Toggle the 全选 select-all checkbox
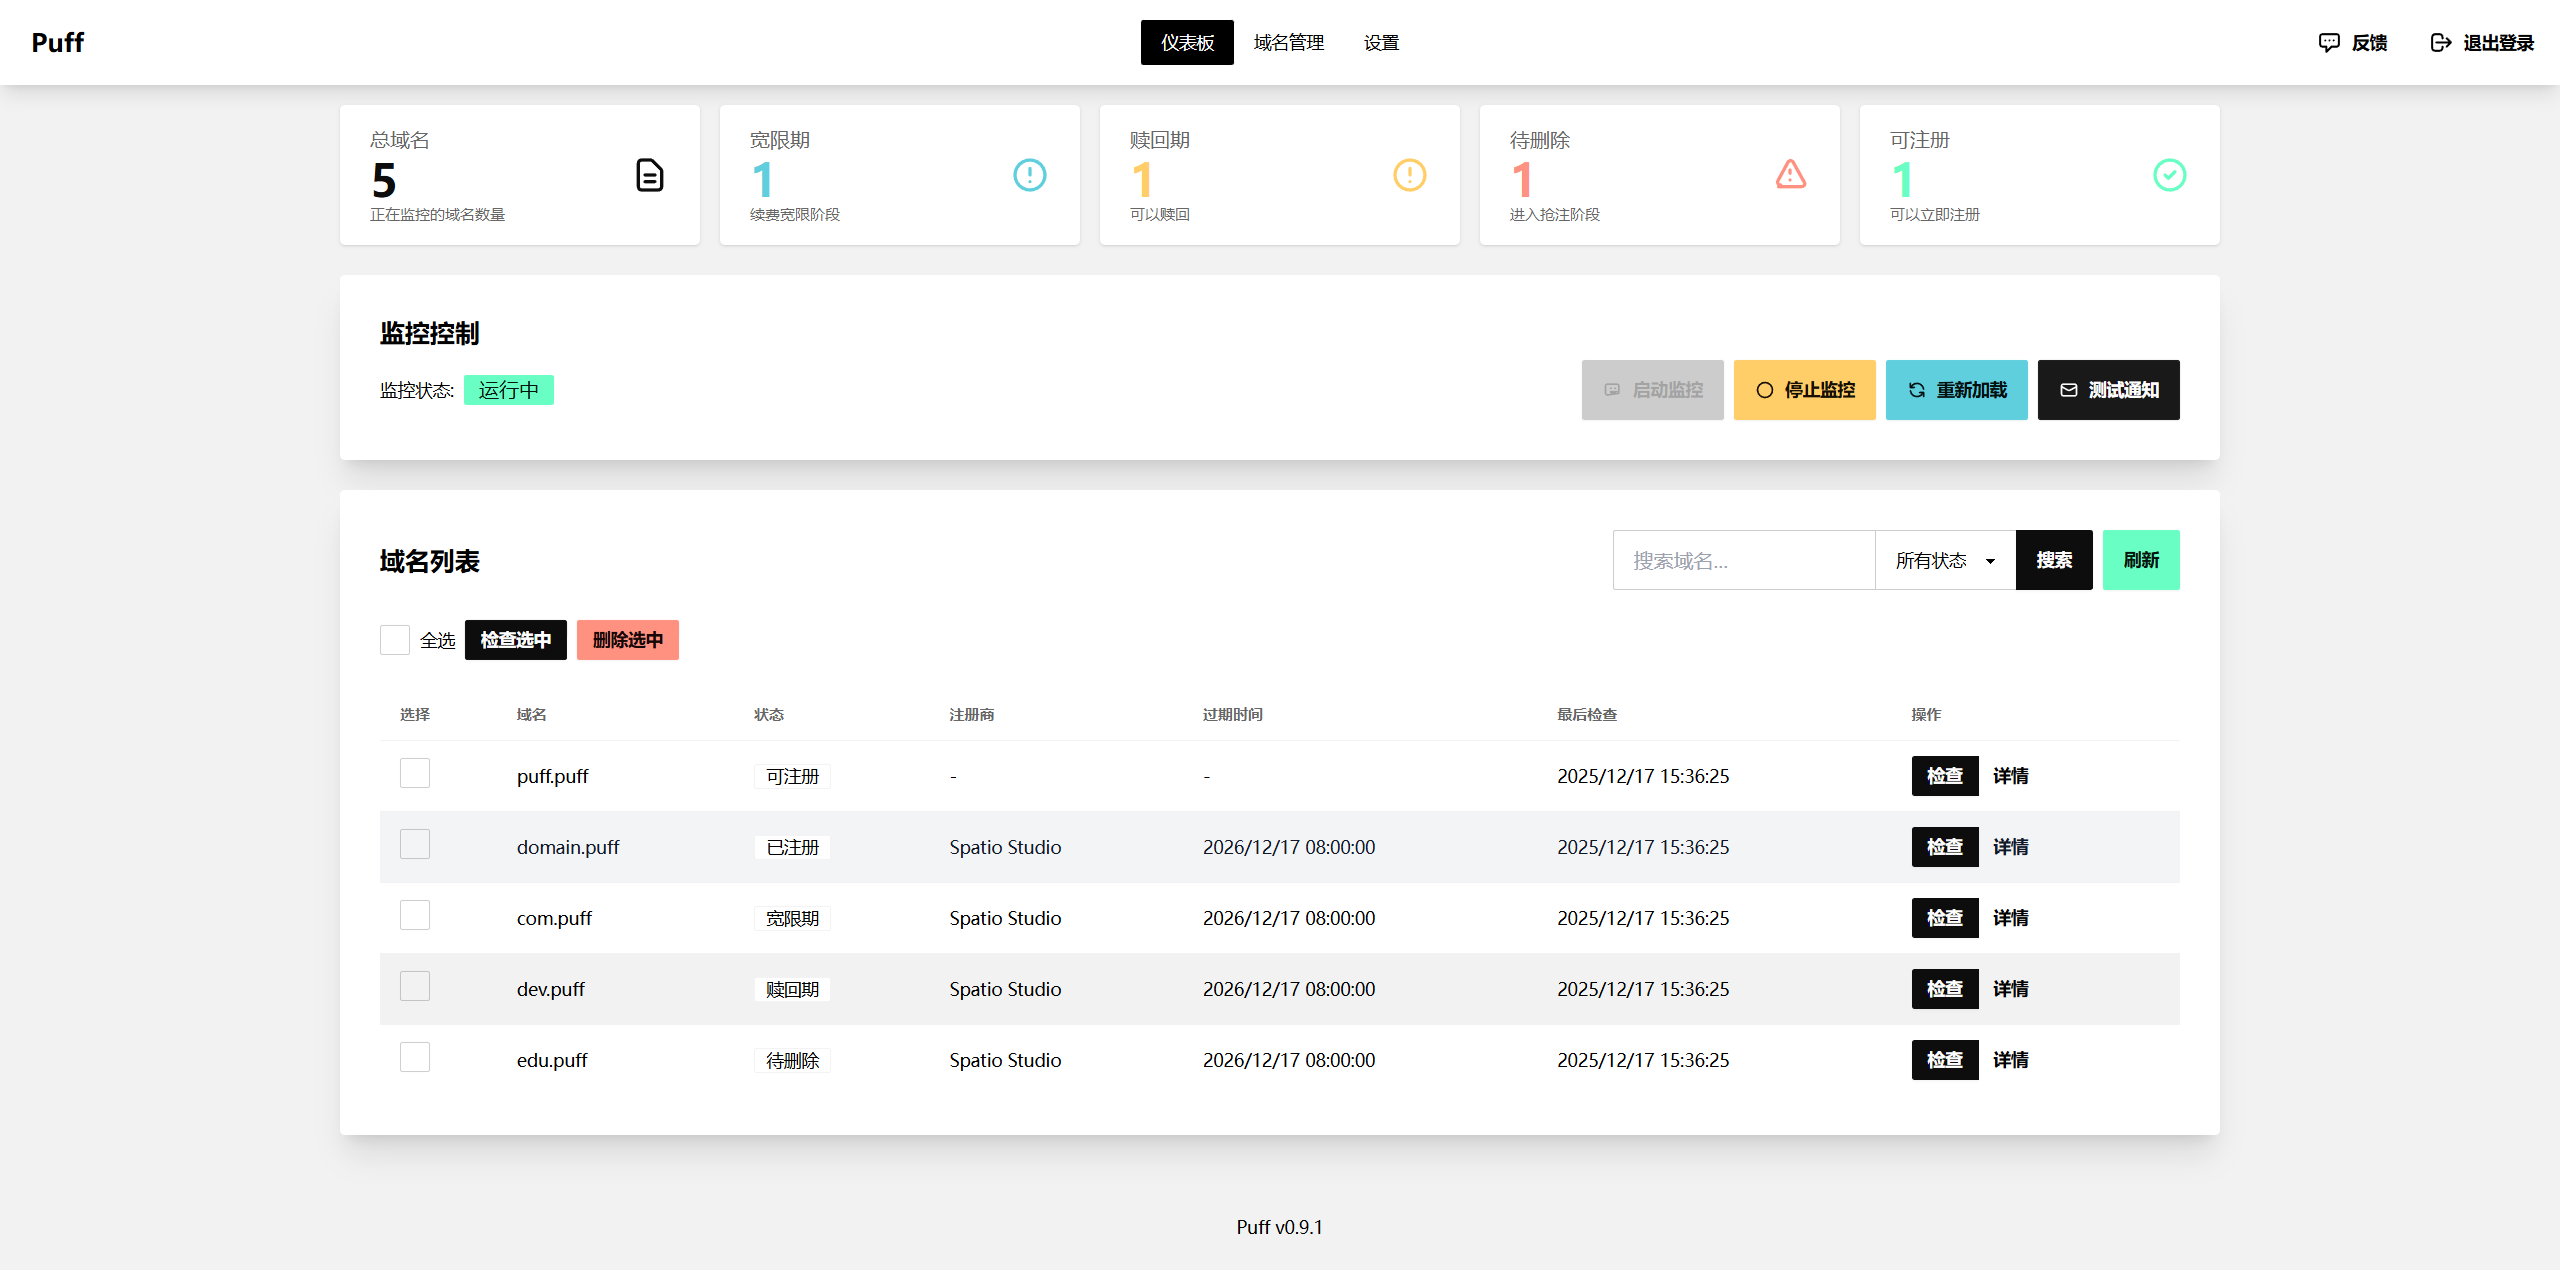Screen dimensions: 2560x1270 coord(395,640)
